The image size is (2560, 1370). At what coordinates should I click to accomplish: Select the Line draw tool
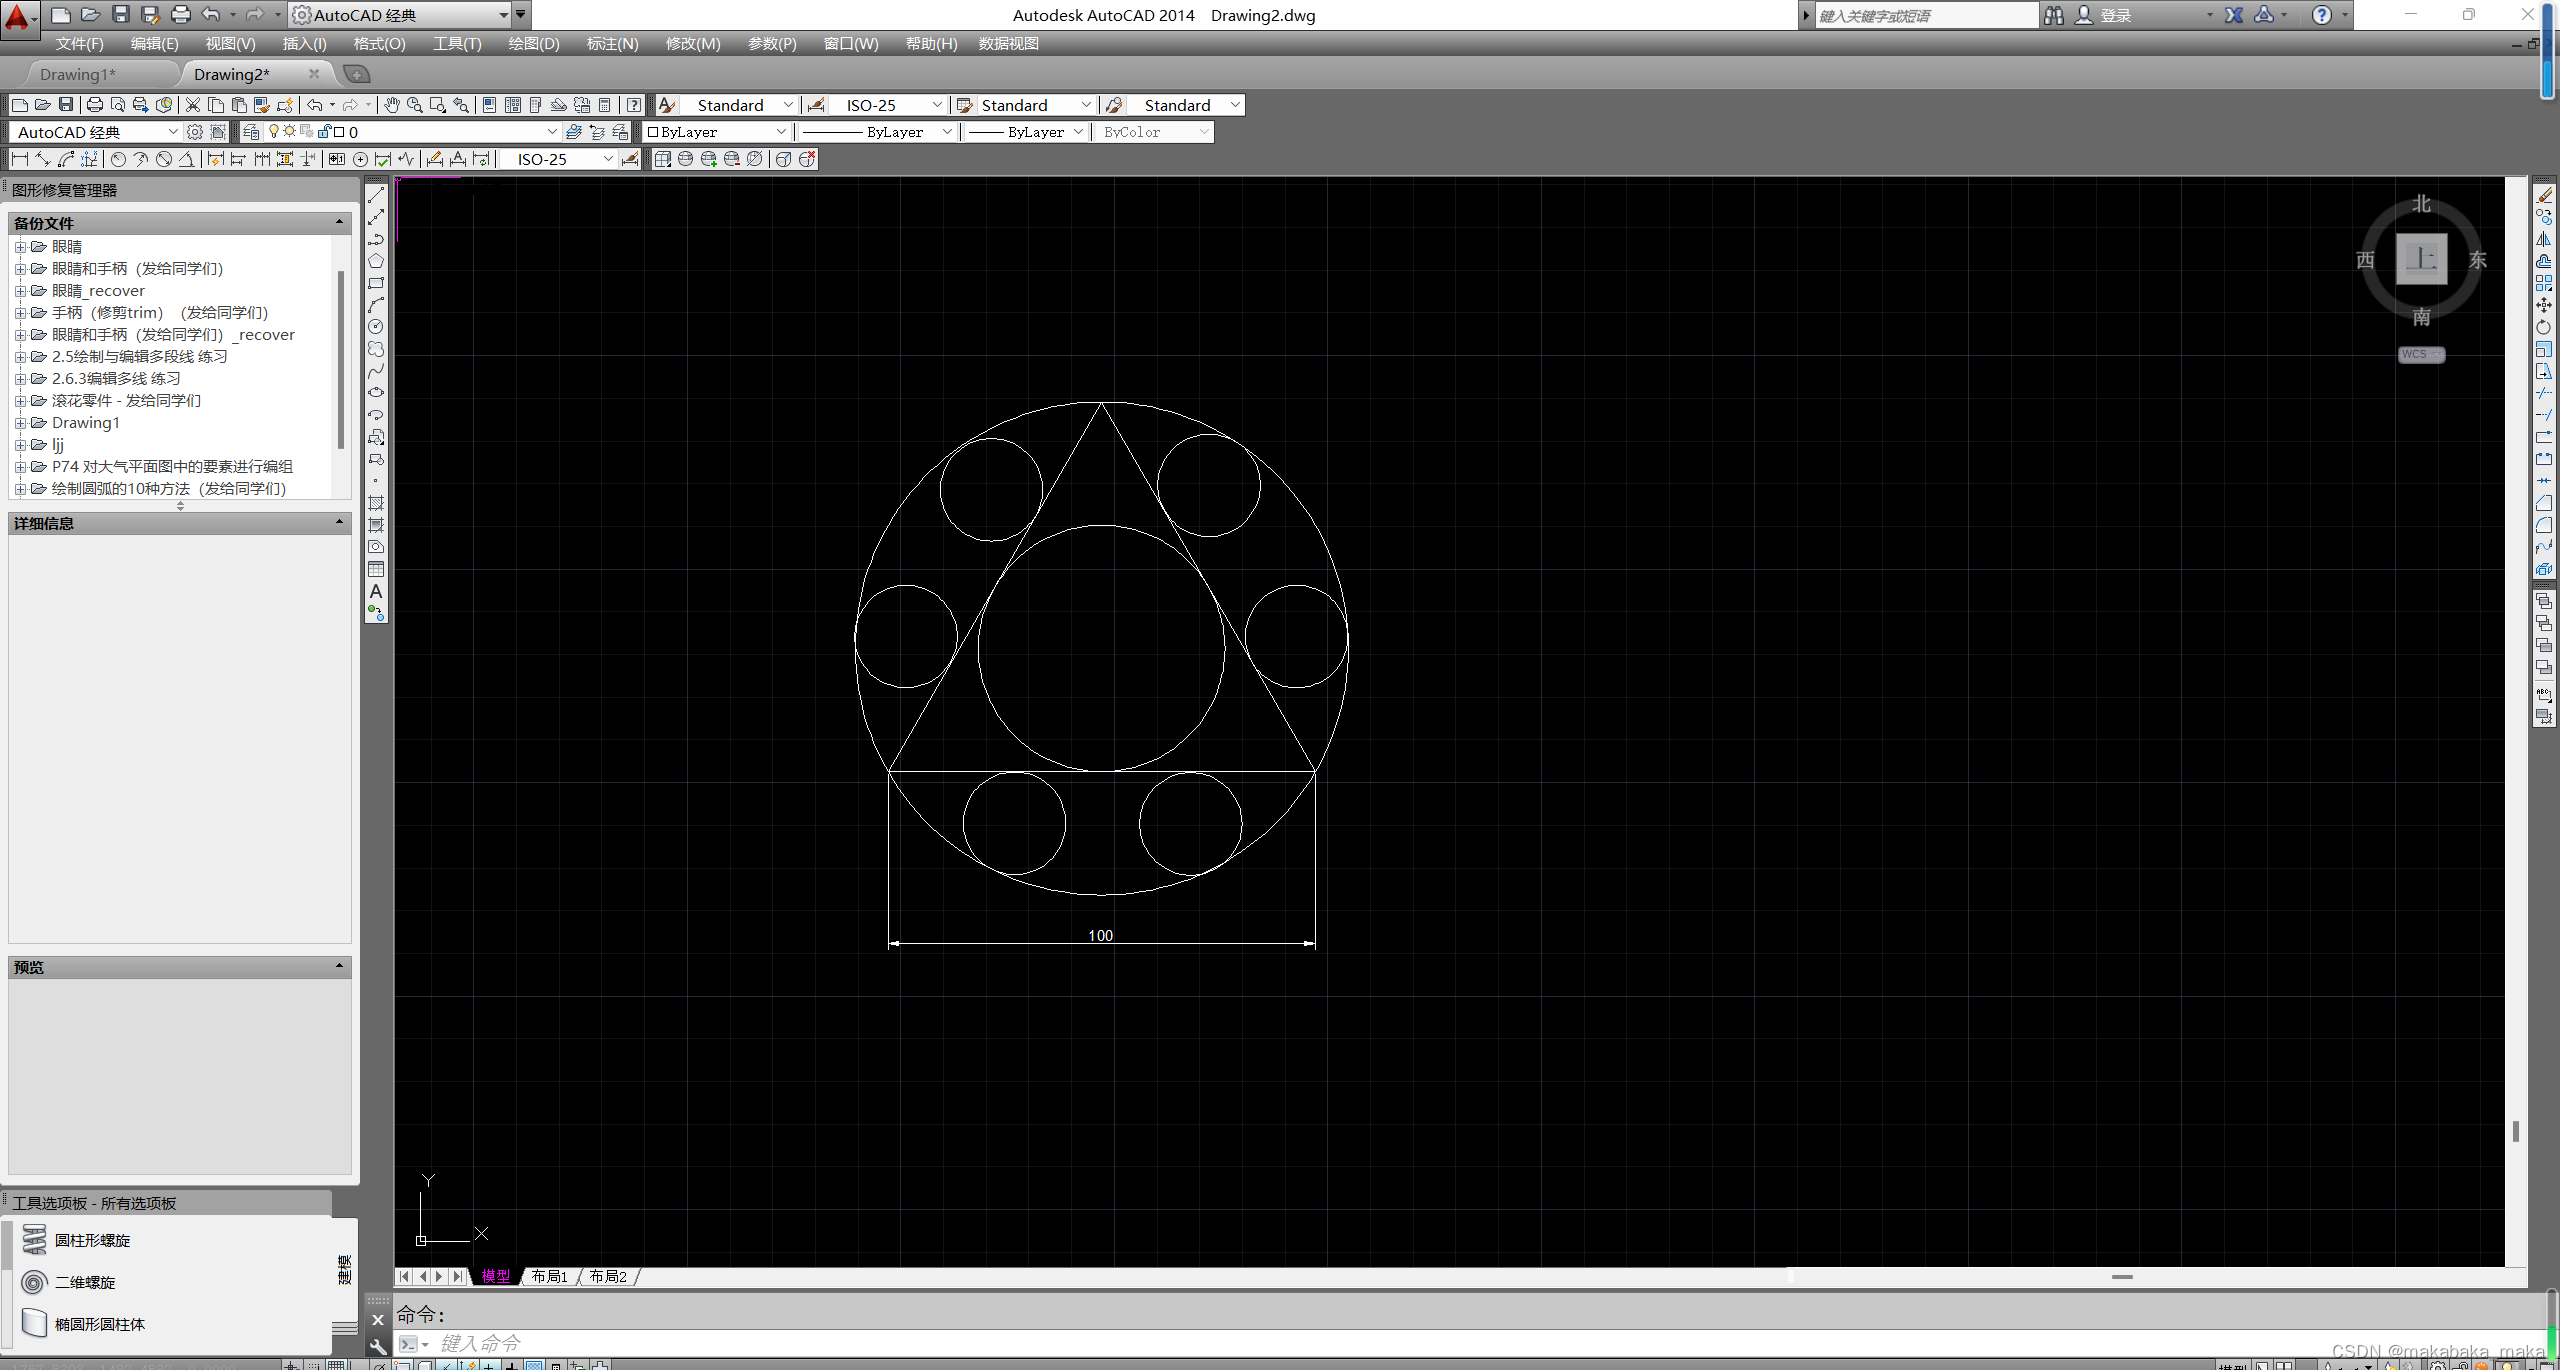(x=376, y=195)
